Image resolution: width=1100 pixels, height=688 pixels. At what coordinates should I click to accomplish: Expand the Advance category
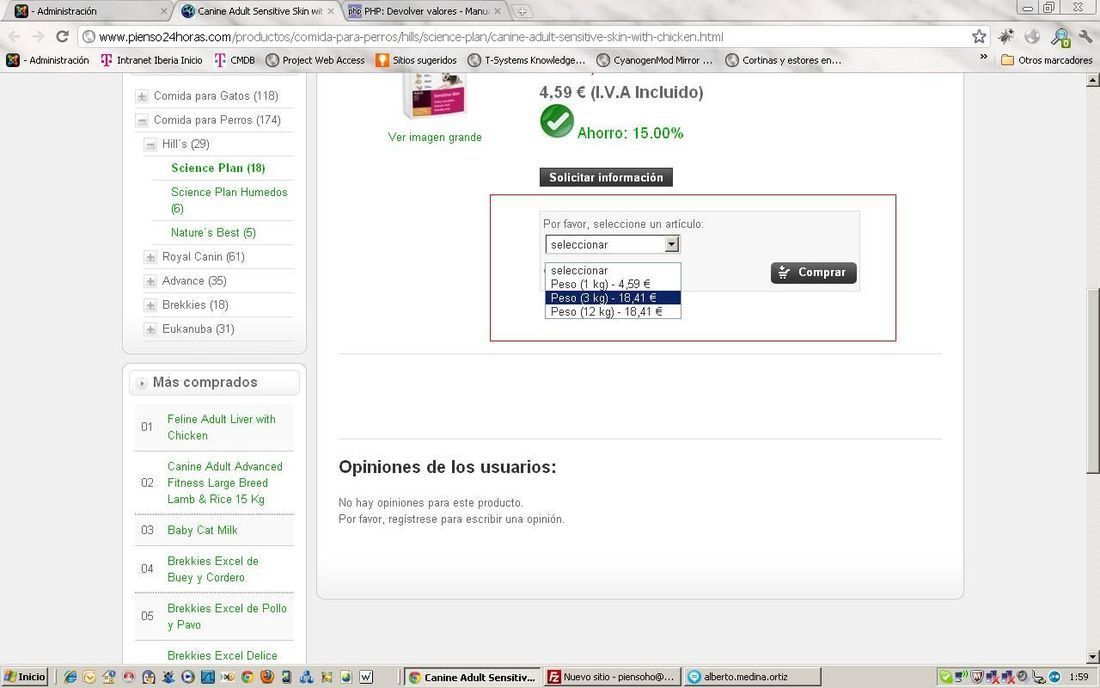[150, 281]
